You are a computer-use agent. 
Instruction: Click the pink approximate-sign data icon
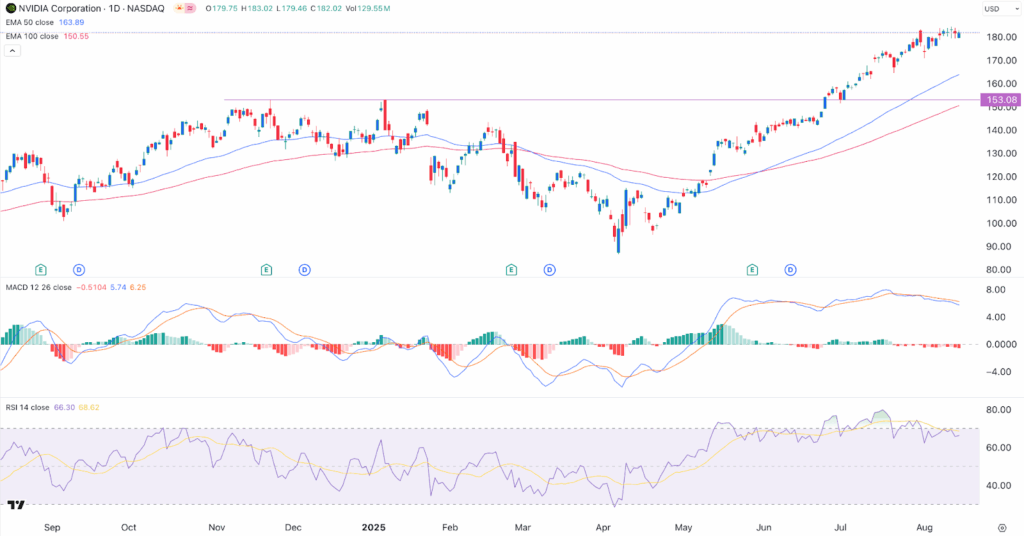coord(190,8)
